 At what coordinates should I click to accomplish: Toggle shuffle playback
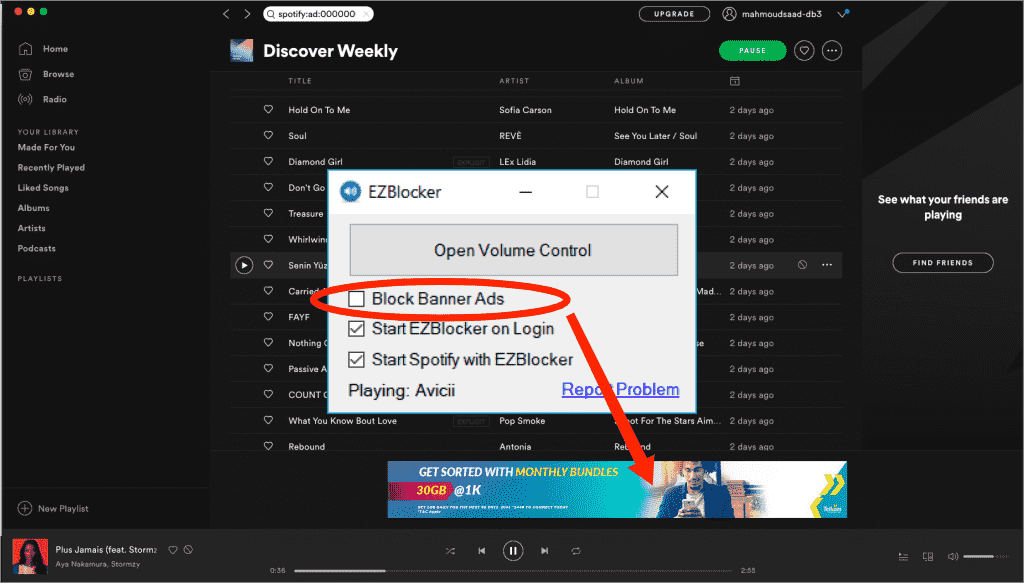pos(451,551)
